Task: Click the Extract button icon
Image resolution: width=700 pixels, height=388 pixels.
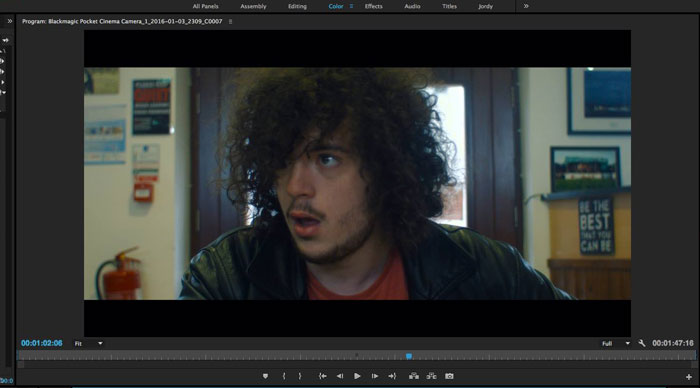Action: click(x=431, y=376)
